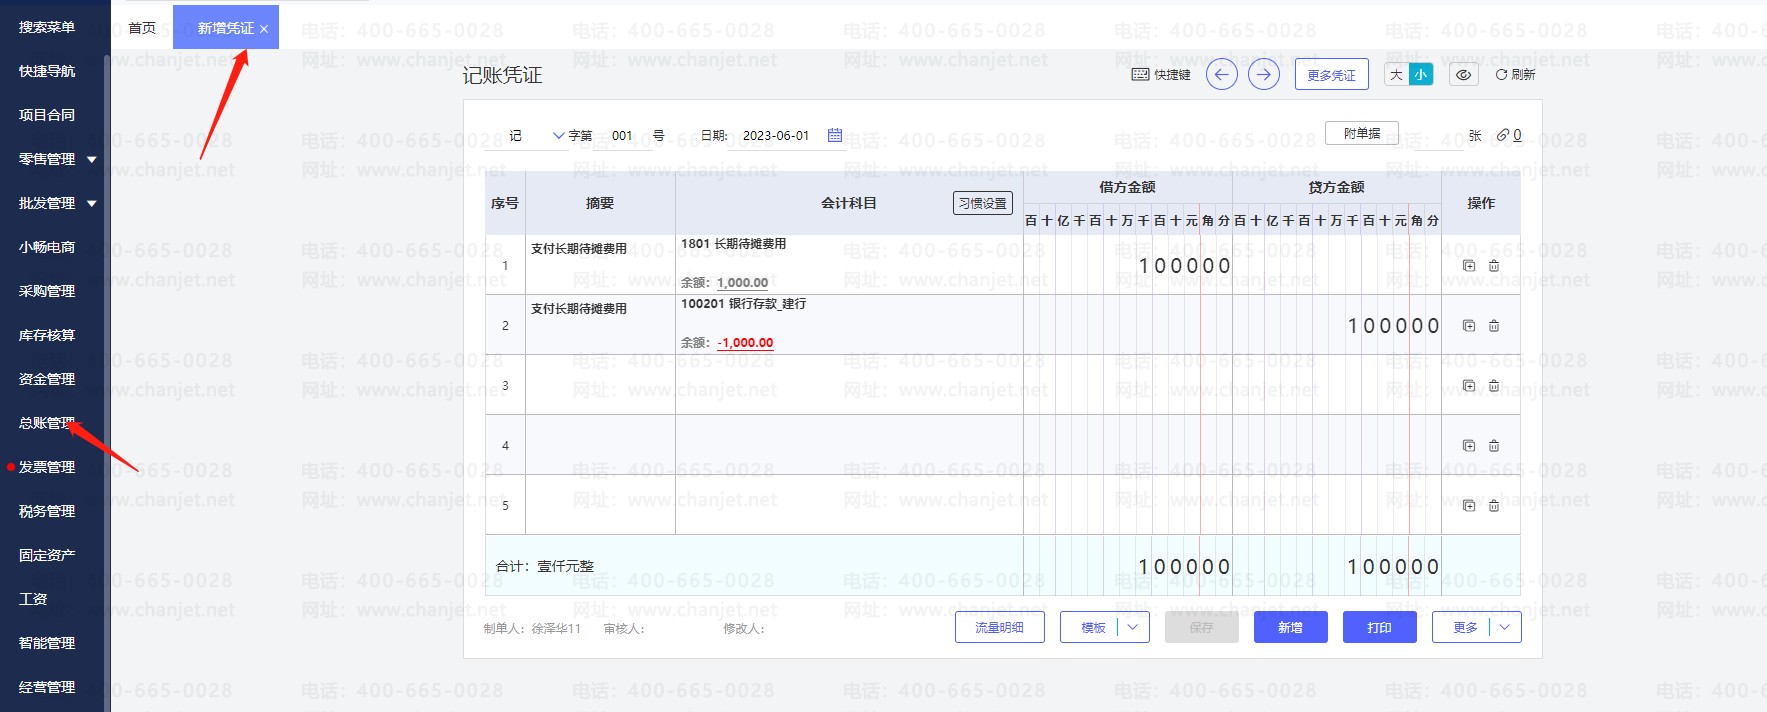
Task: Open 总账管理 in the sidebar menu
Action: tap(46, 423)
